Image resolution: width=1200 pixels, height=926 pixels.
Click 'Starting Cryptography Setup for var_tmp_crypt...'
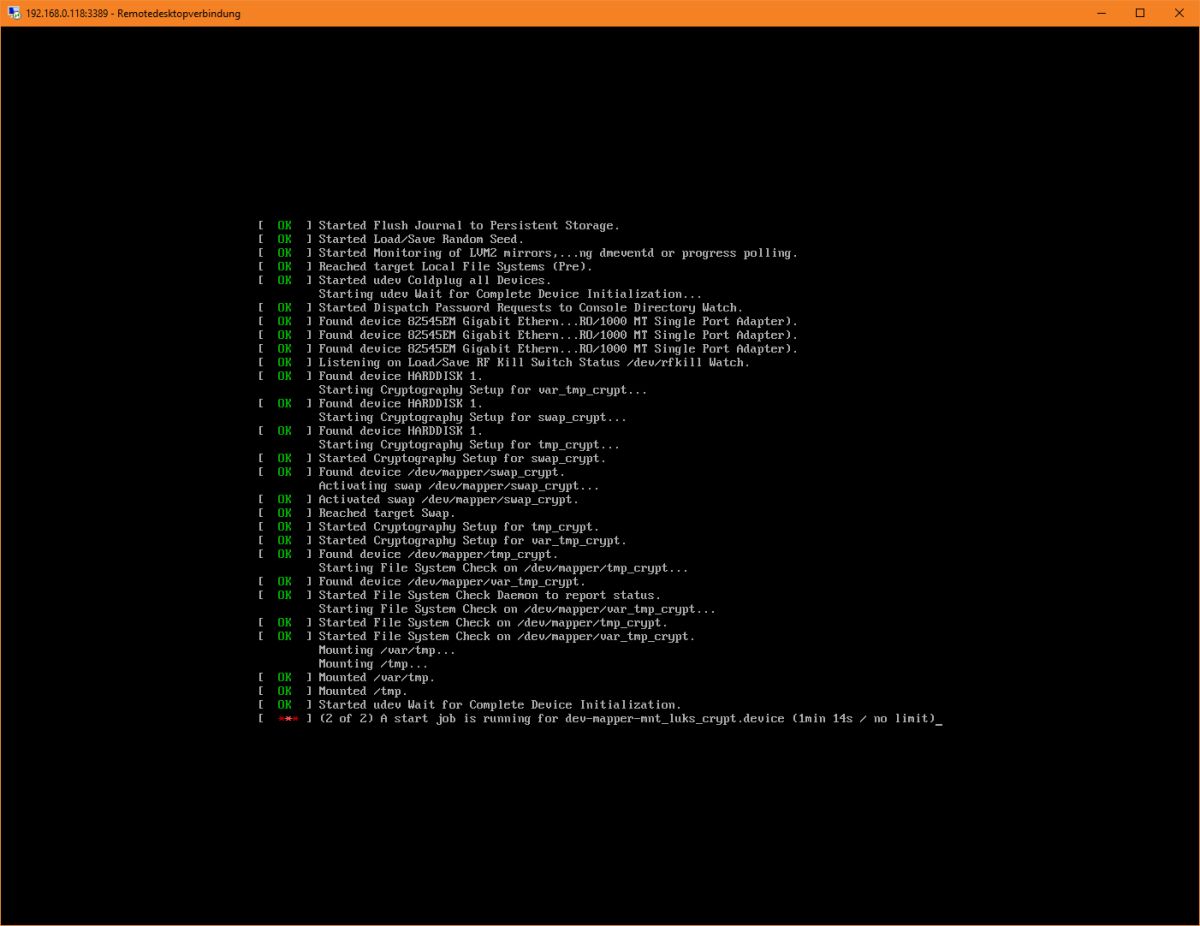[x=483, y=390]
